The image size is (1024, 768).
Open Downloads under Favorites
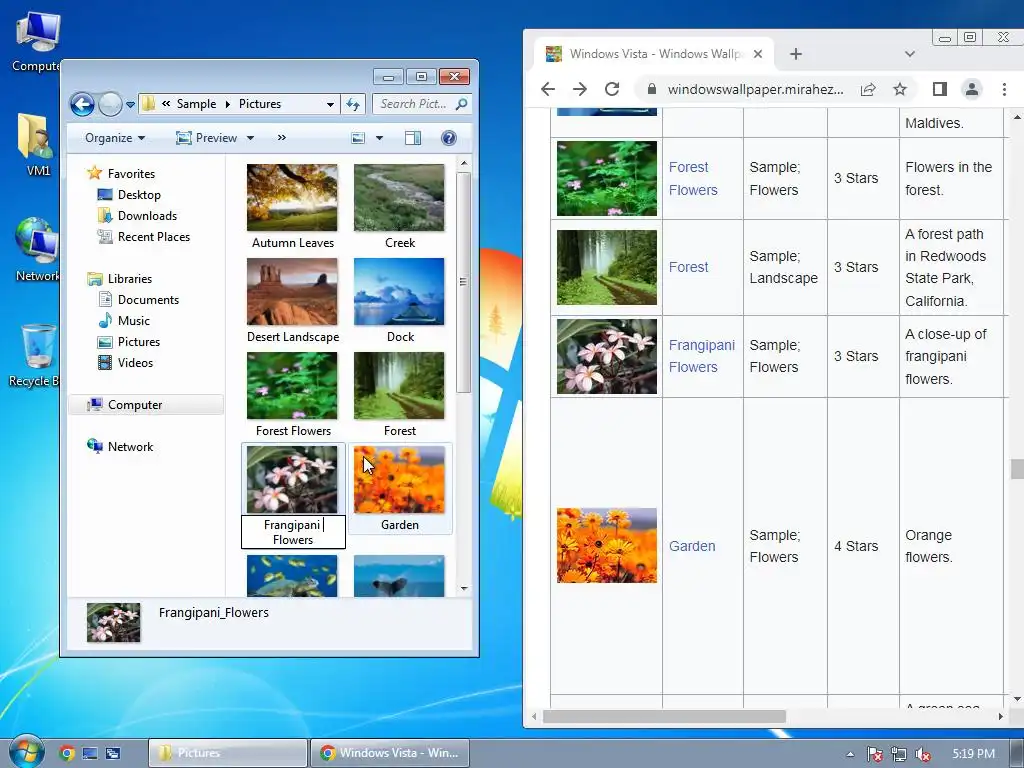click(x=147, y=216)
